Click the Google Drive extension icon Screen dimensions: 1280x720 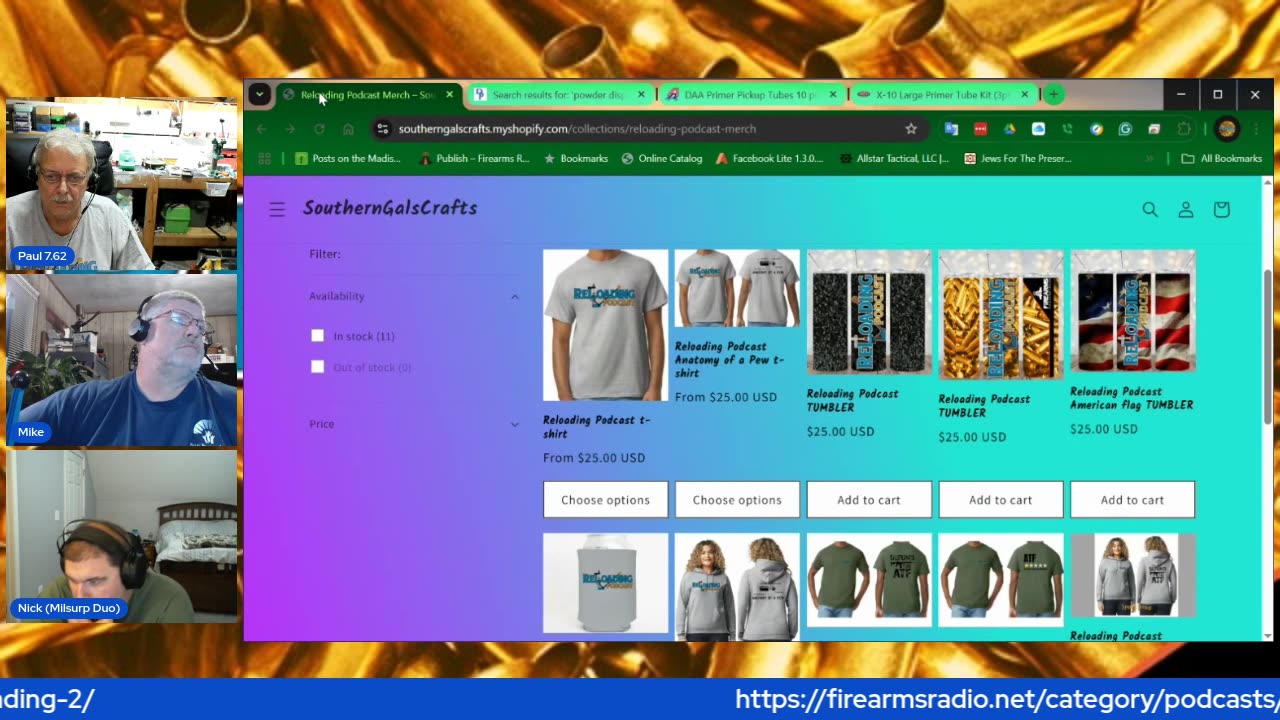1009,129
